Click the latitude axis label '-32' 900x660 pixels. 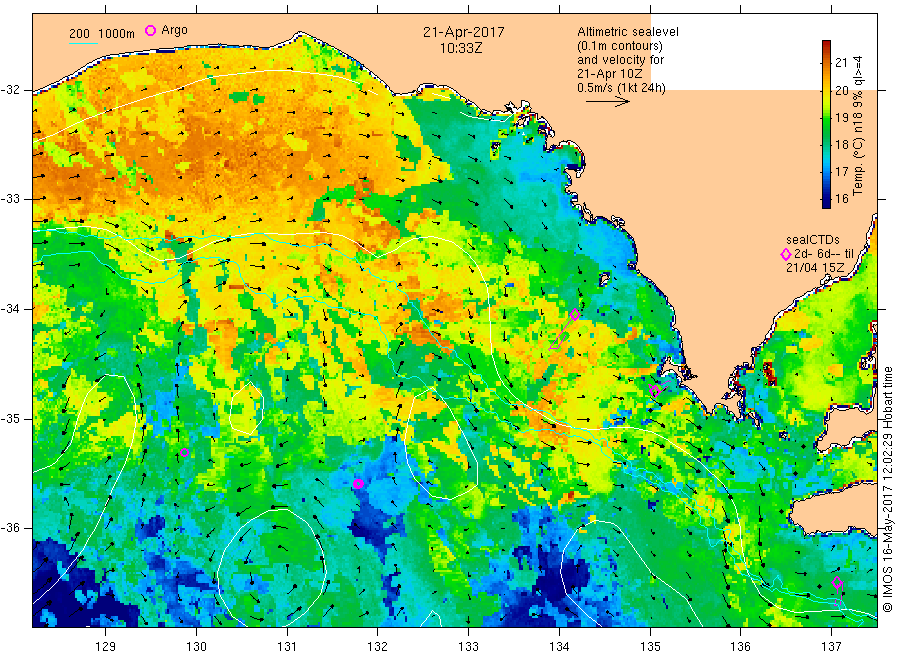pos(10,90)
